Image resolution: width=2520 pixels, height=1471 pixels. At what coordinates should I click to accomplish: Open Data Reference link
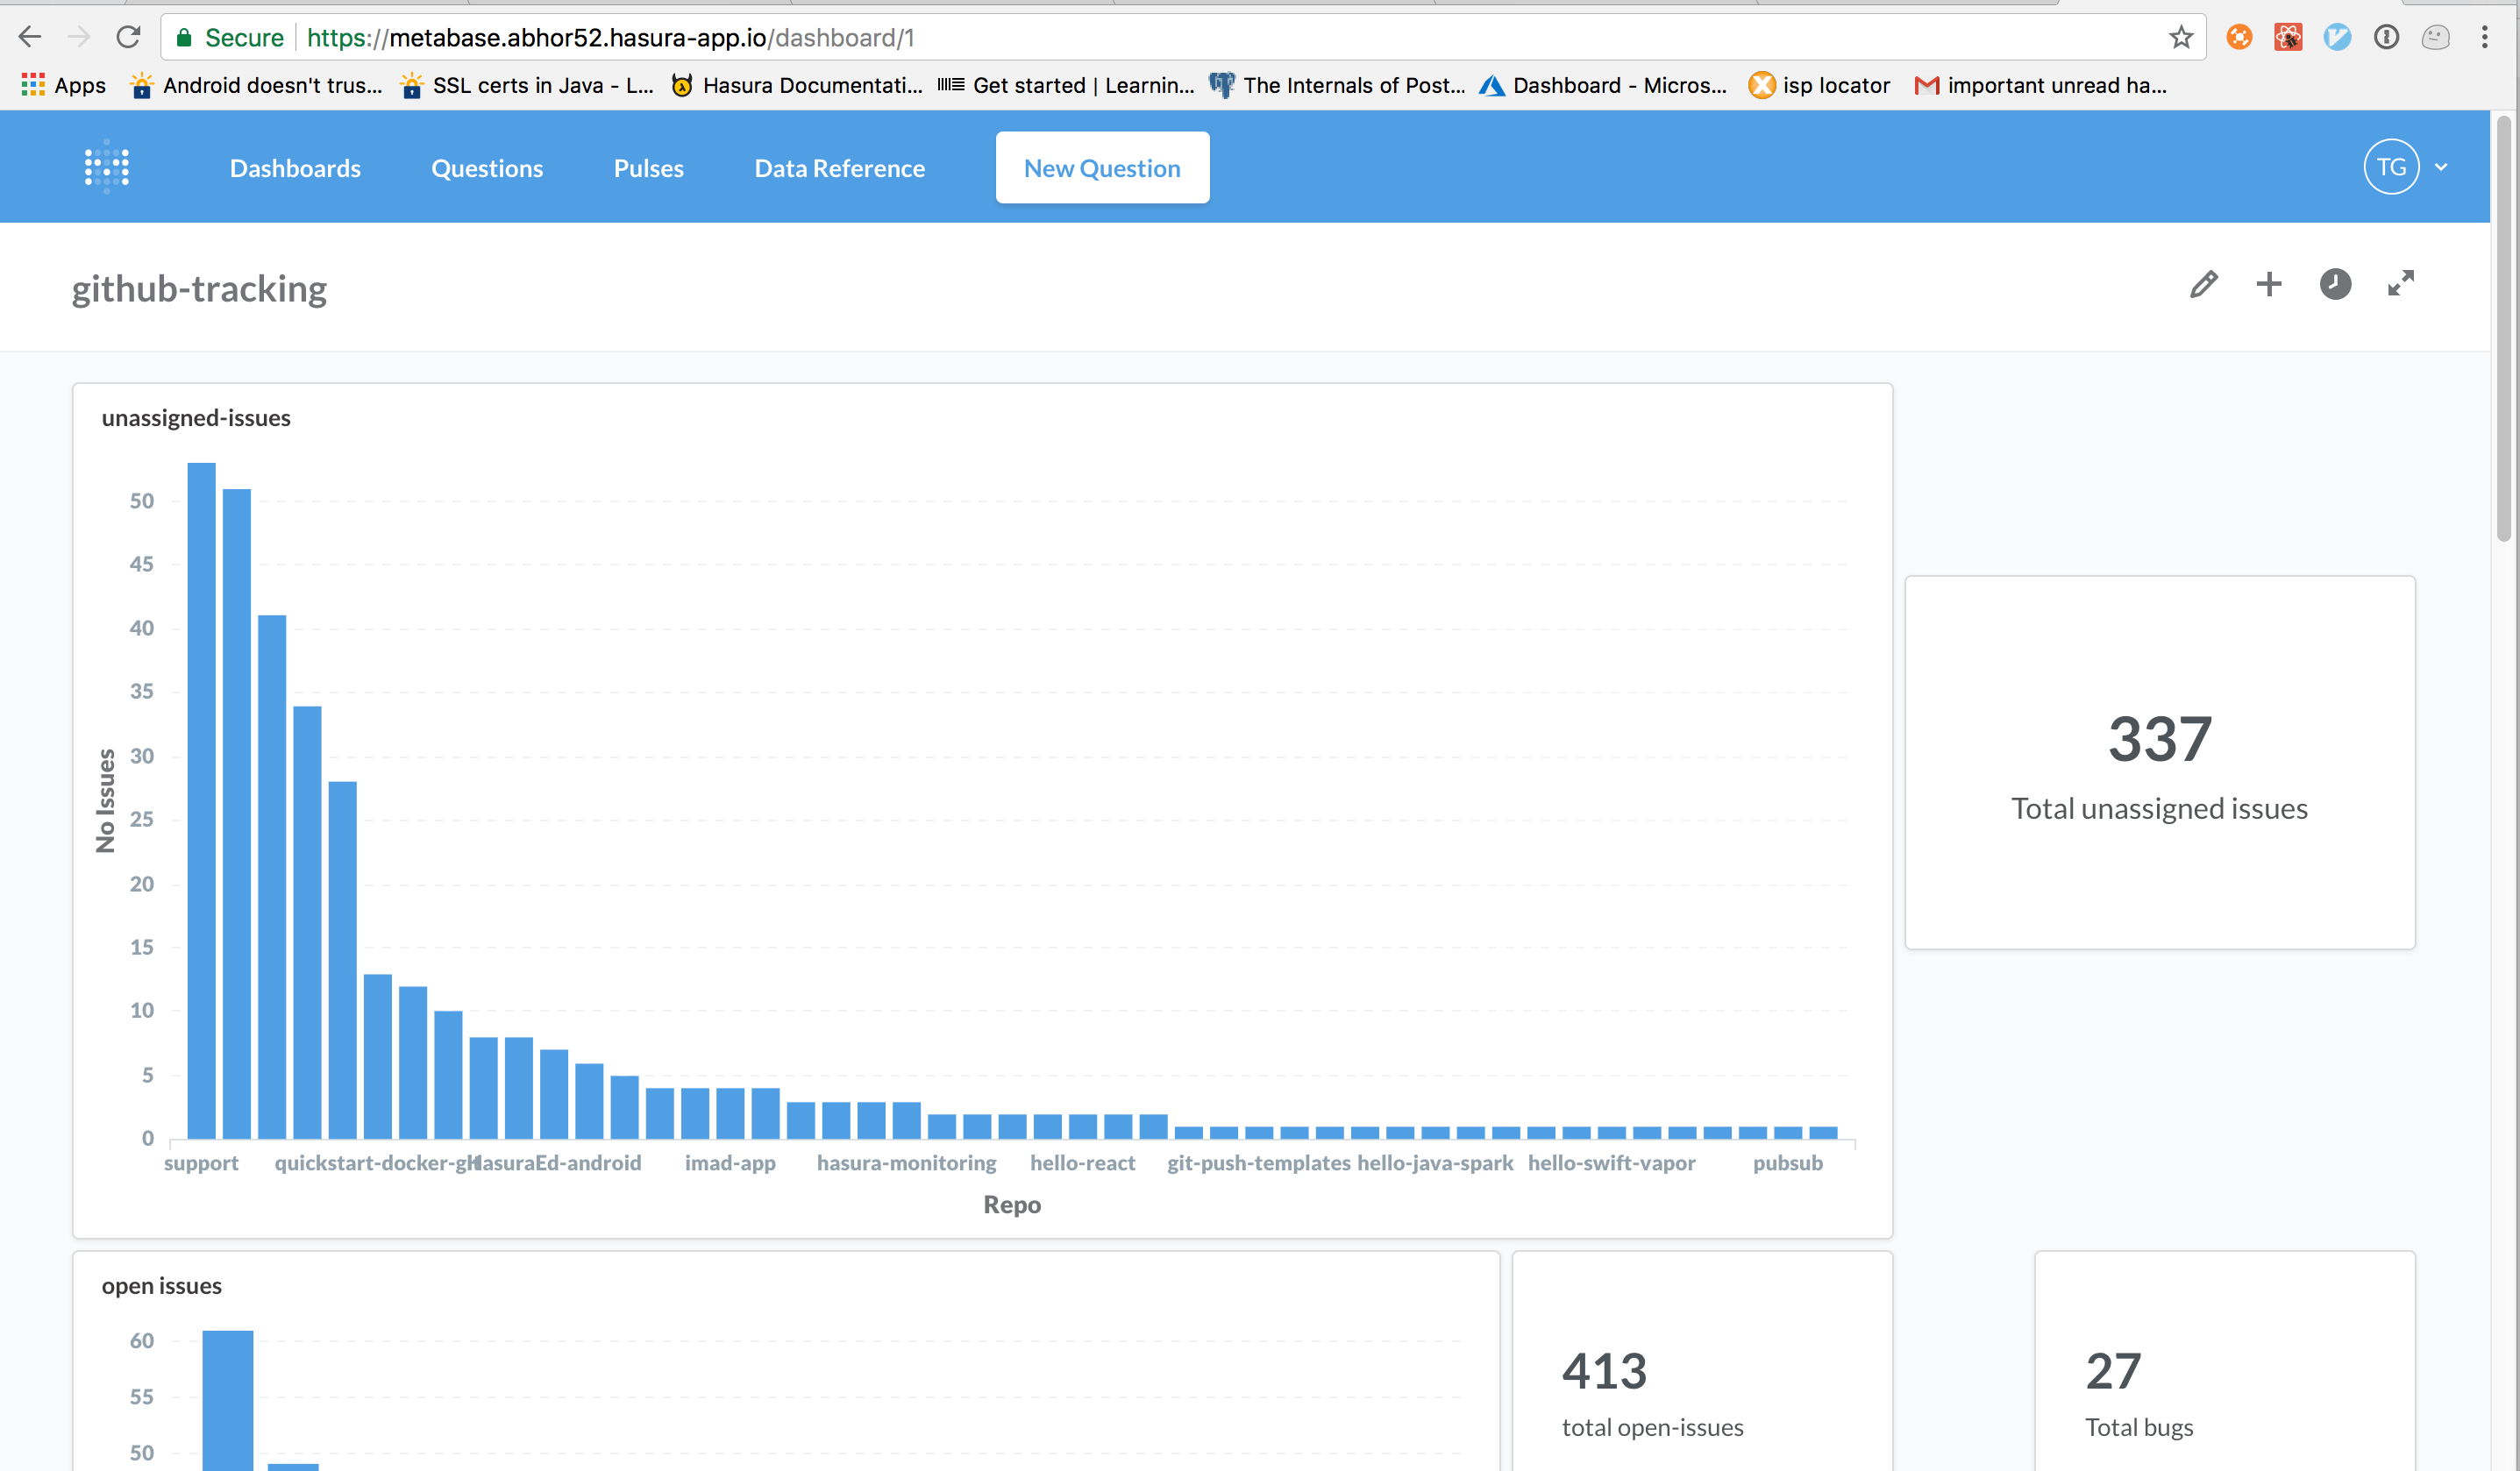pyautogui.click(x=839, y=168)
